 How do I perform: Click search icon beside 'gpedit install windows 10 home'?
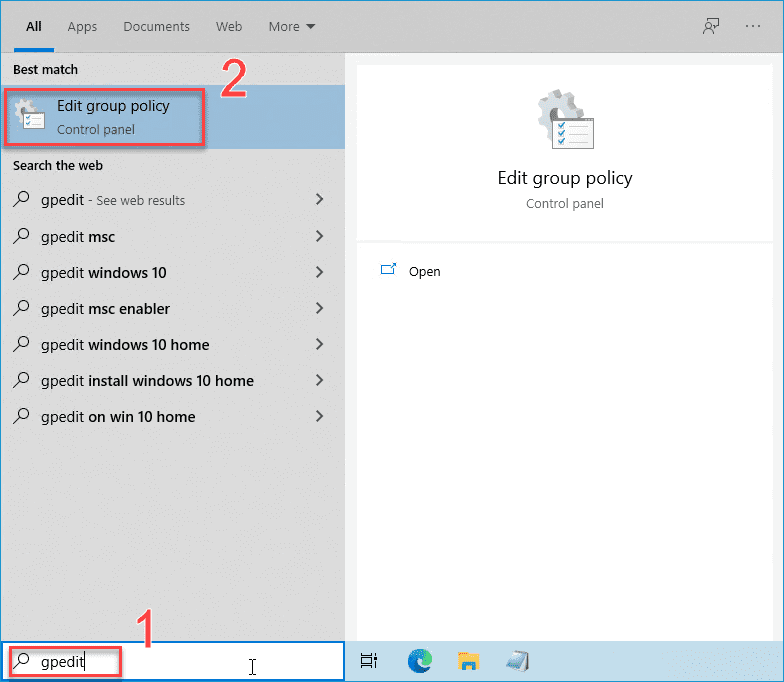22,380
